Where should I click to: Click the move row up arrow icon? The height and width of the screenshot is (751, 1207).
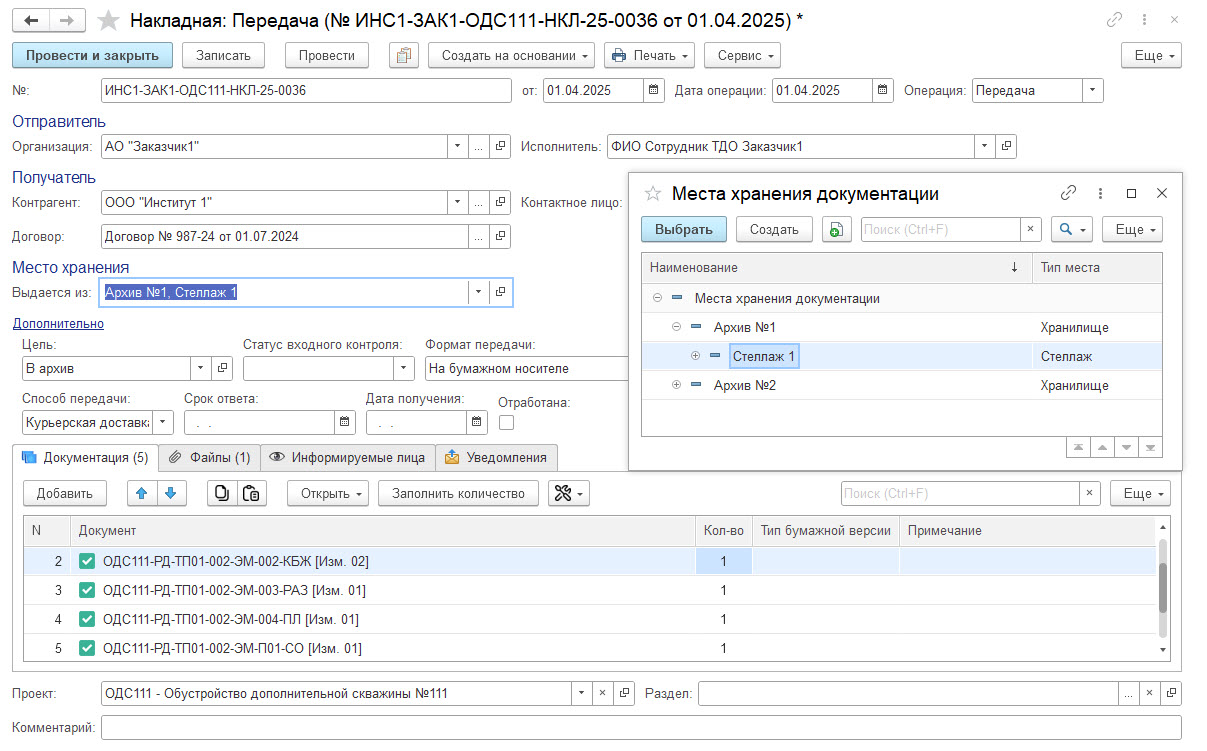coord(143,493)
